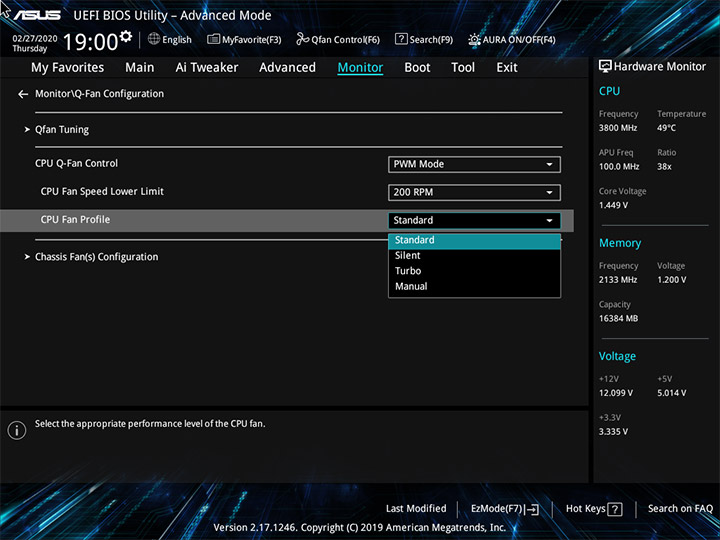This screenshot has width=720, height=540.
Task: Choose Manual fan profile
Action: point(474,287)
